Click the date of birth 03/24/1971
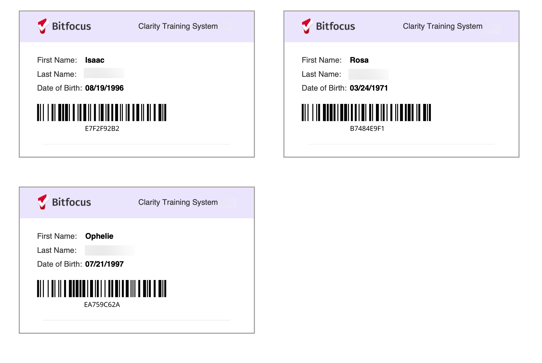 369,88
